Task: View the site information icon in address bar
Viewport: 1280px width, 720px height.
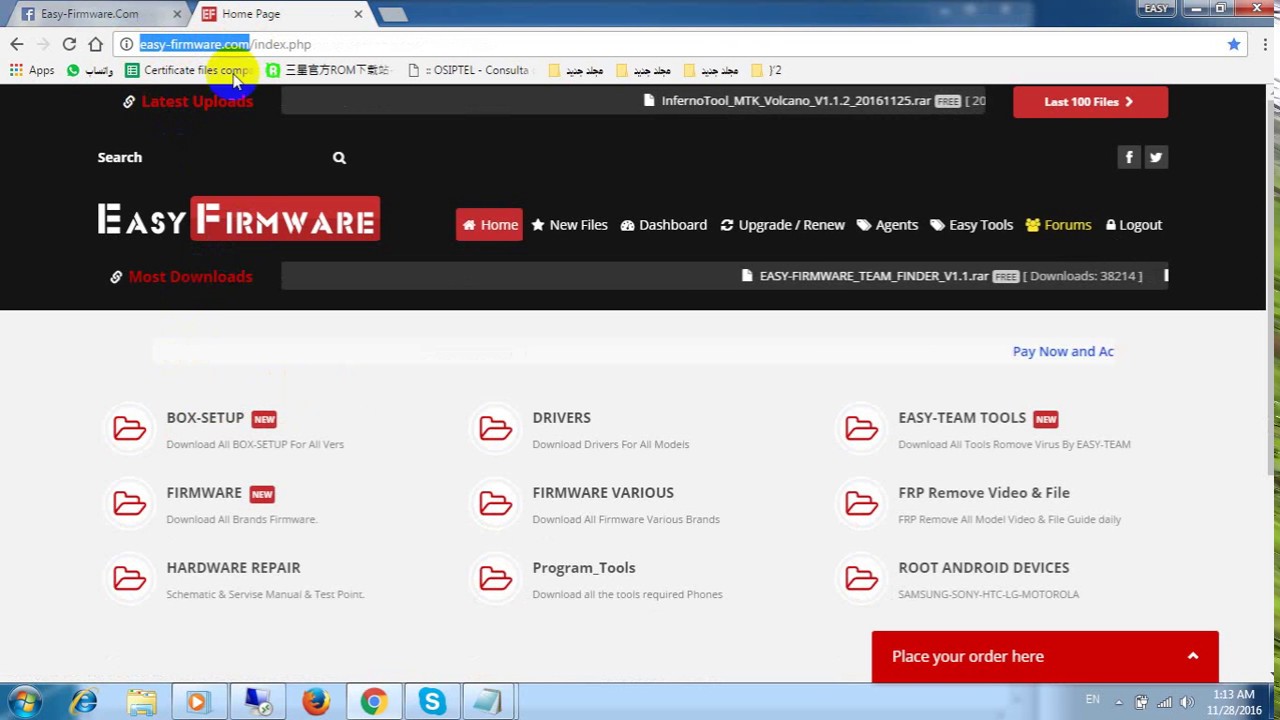Action: (127, 44)
